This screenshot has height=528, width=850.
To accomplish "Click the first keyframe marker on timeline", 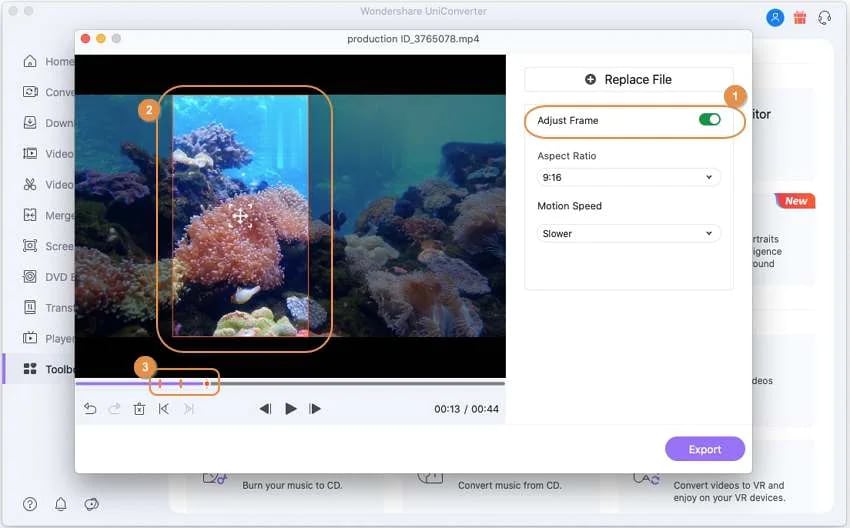I will coord(160,384).
